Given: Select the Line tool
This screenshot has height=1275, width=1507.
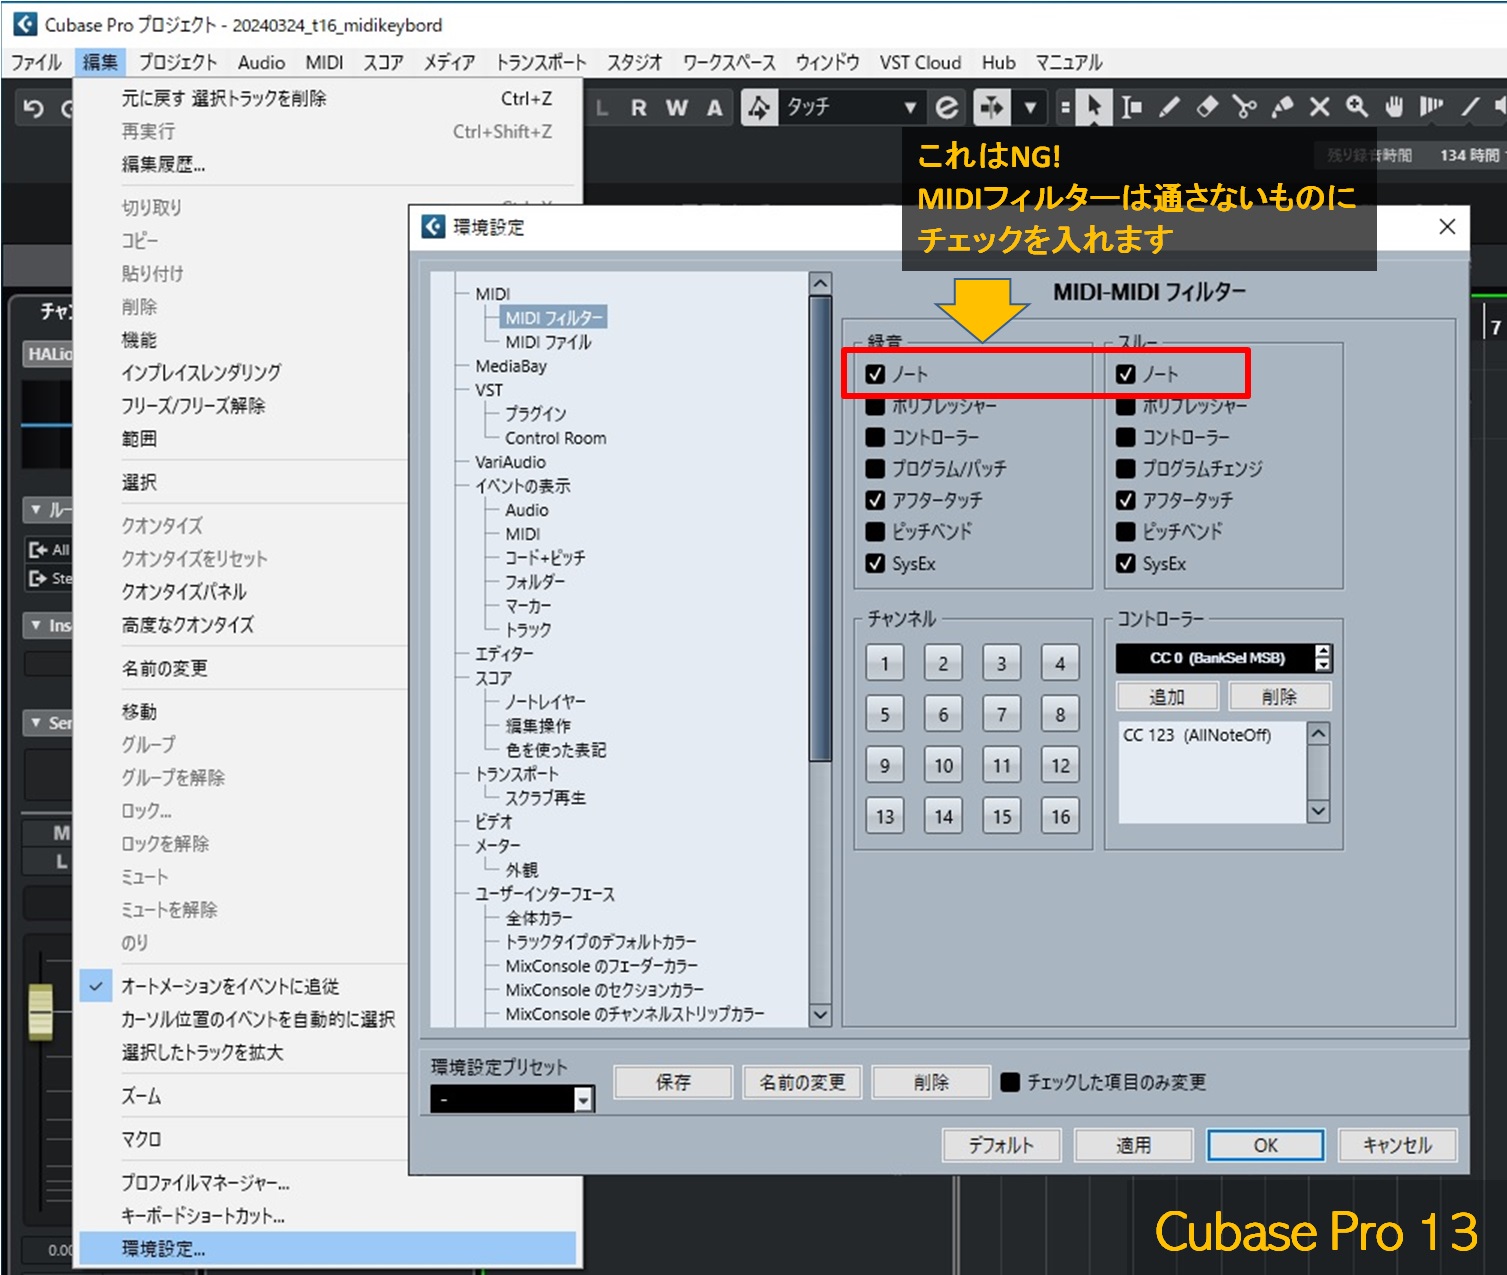Looking at the screenshot, I should (1470, 107).
